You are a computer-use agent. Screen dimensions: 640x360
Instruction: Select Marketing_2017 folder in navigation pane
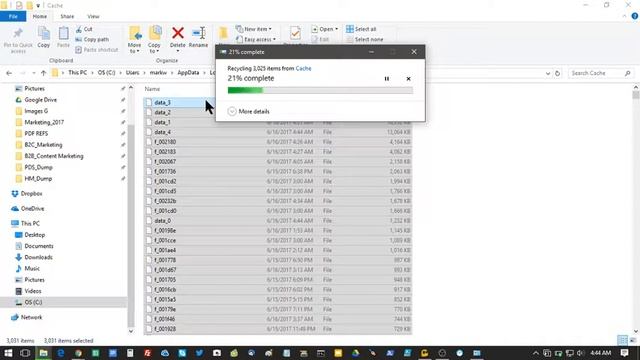tap(44, 122)
